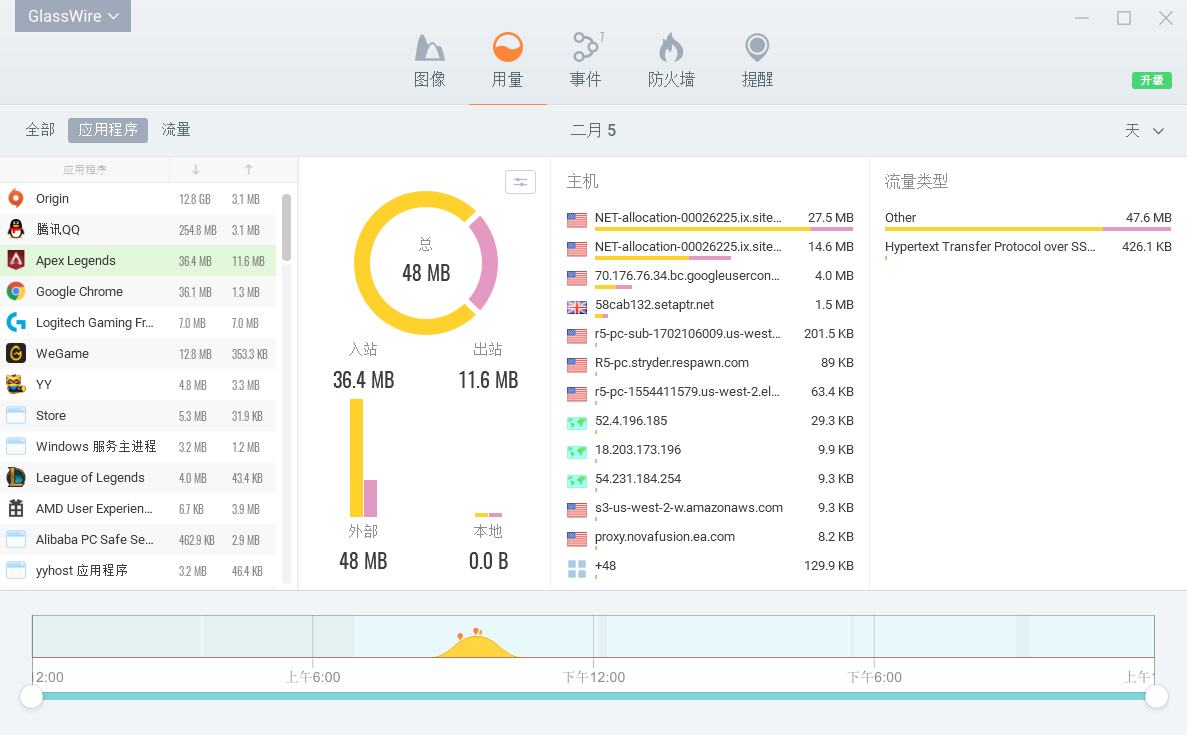Click the Logitech Gaming icon
1187x735 pixels.
coord(16,322)
